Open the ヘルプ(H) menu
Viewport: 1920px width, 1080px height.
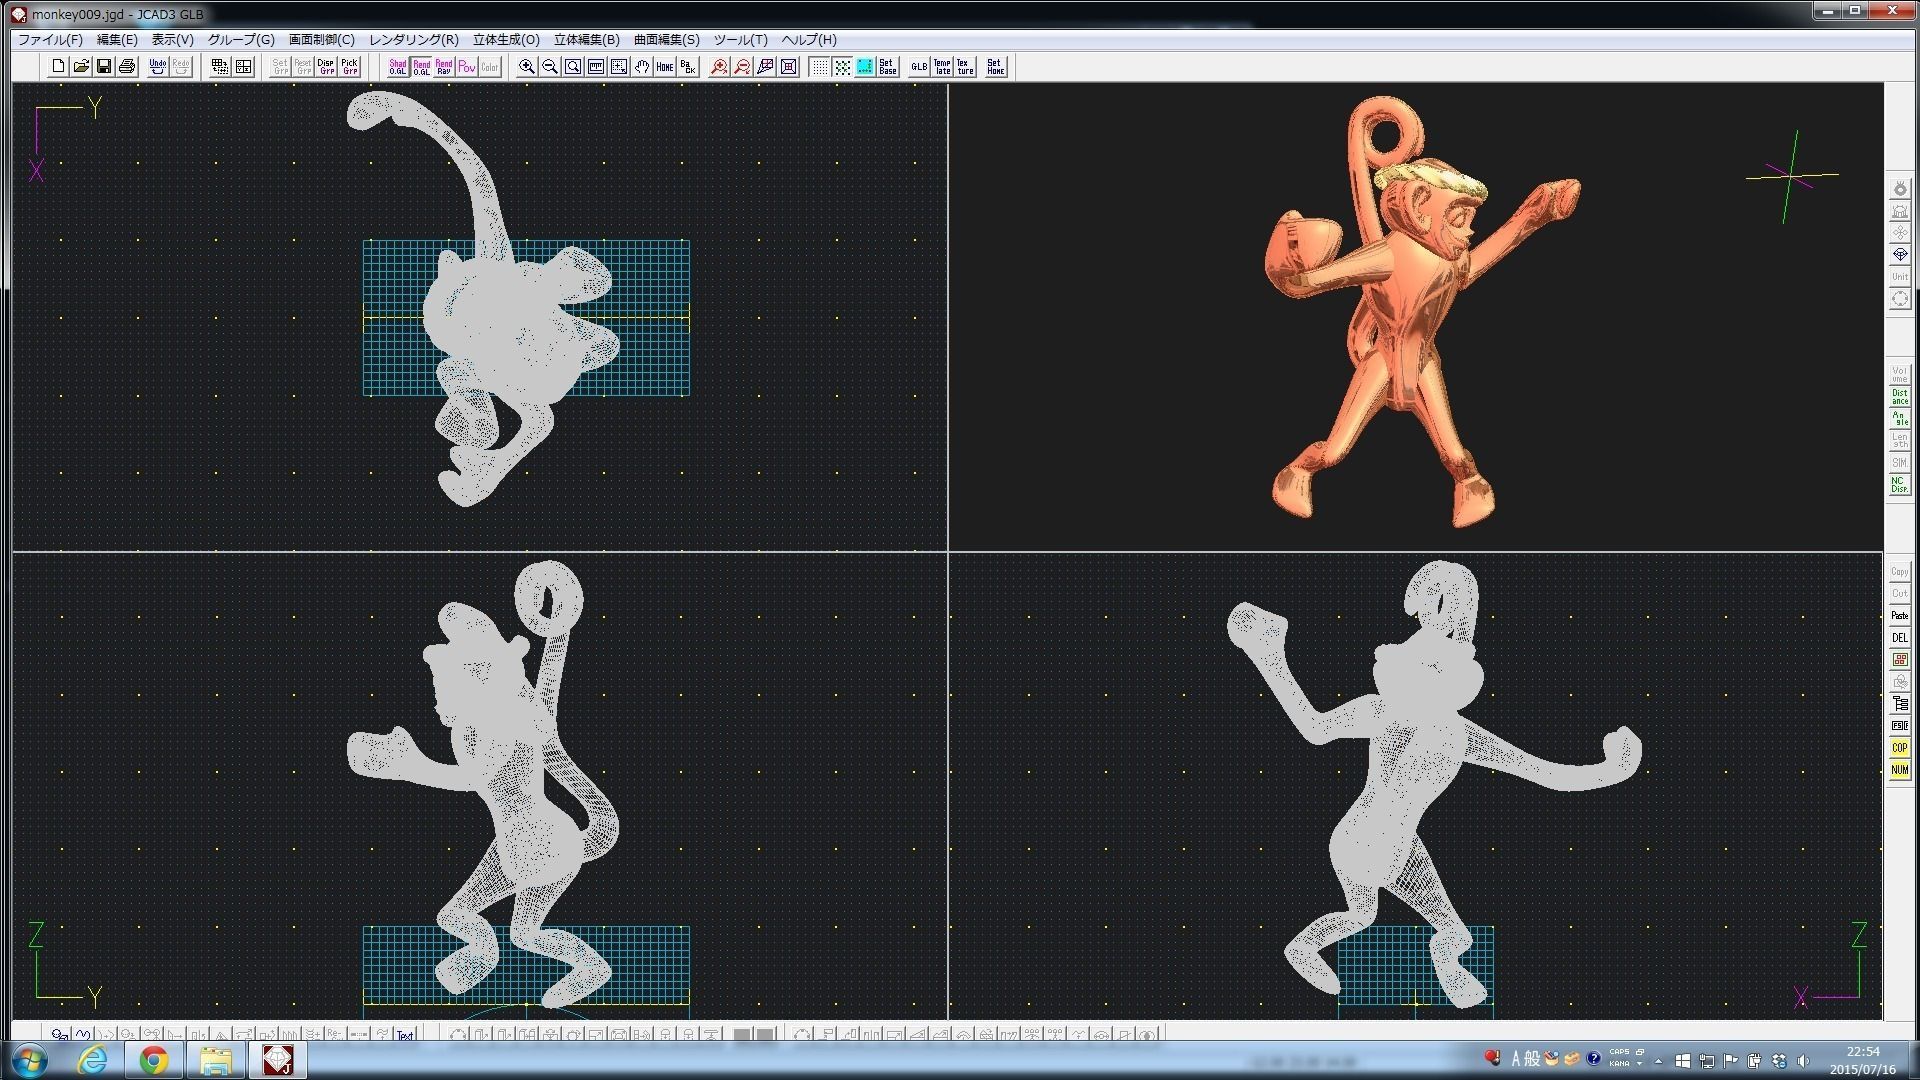pyautogui.click(x=808, y=40)
